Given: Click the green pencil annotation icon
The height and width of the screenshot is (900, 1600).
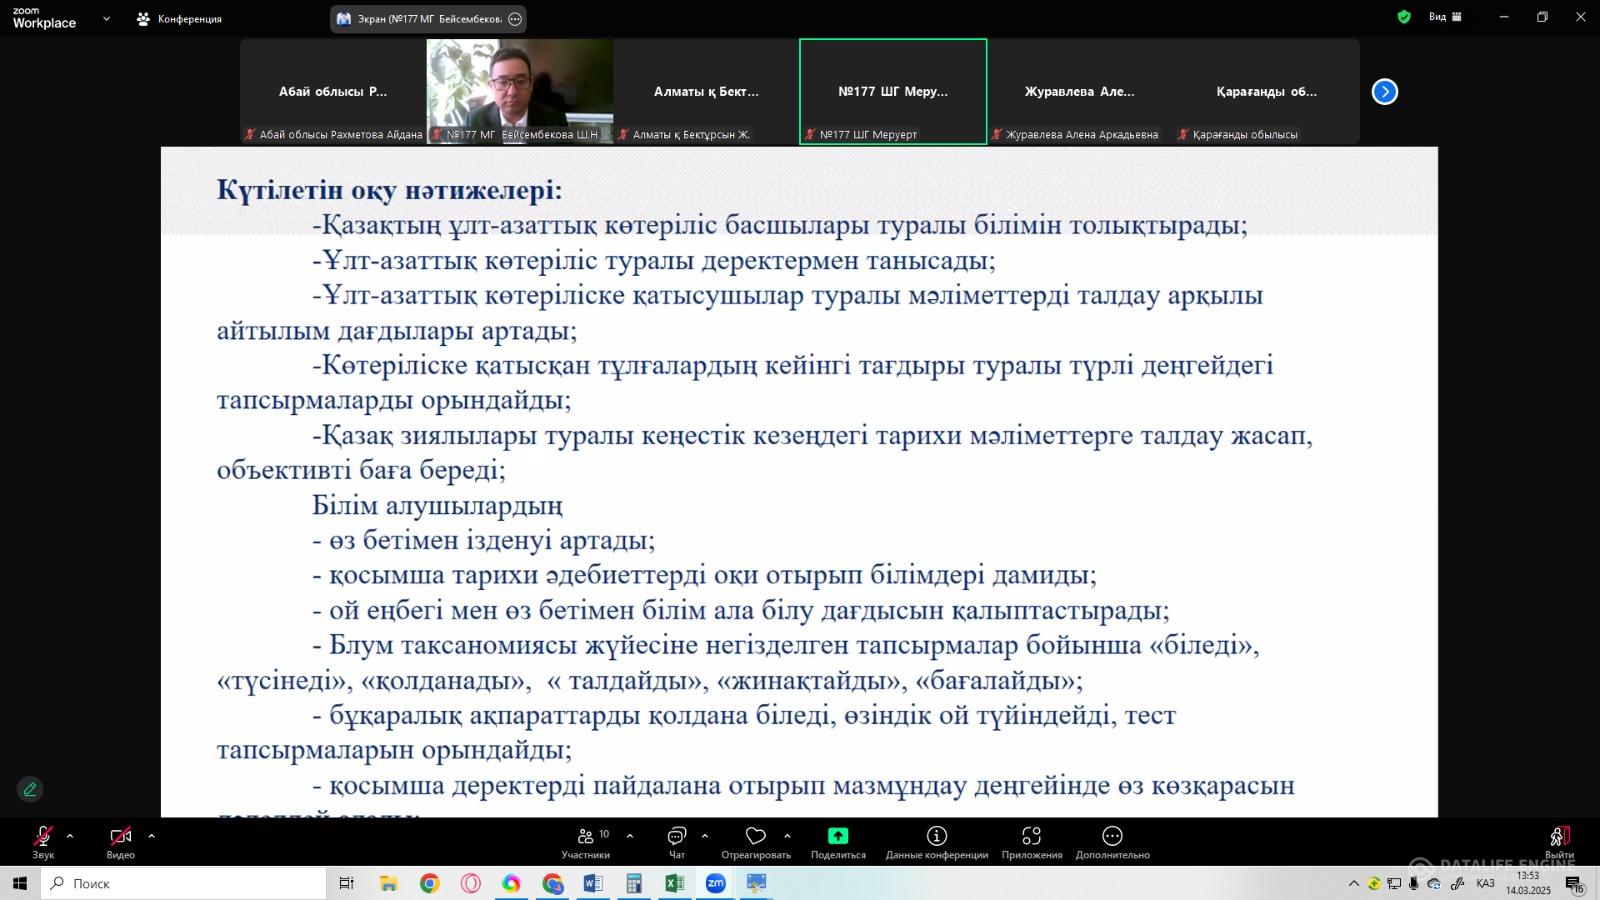Looking at the screenshot, I should (x=30, y=789).
